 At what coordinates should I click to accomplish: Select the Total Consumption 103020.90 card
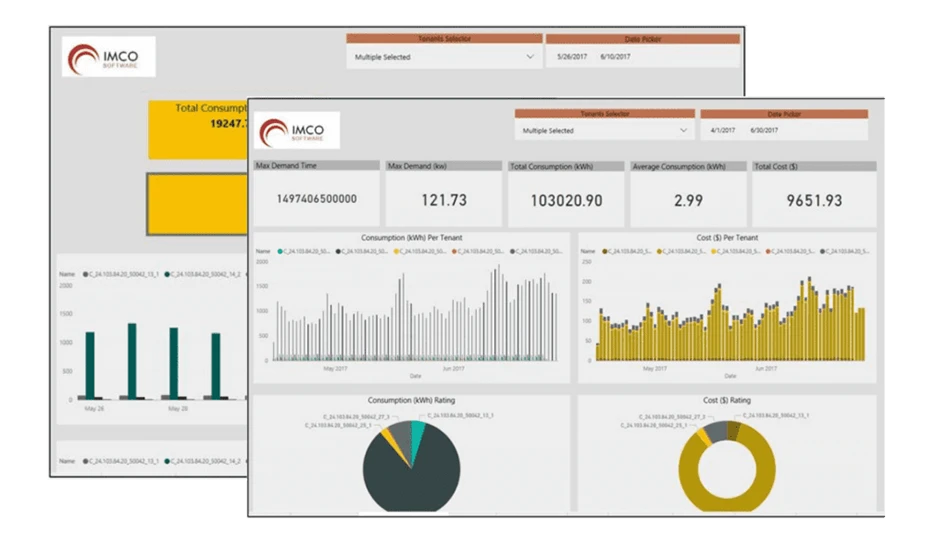[x=566, y=199]
